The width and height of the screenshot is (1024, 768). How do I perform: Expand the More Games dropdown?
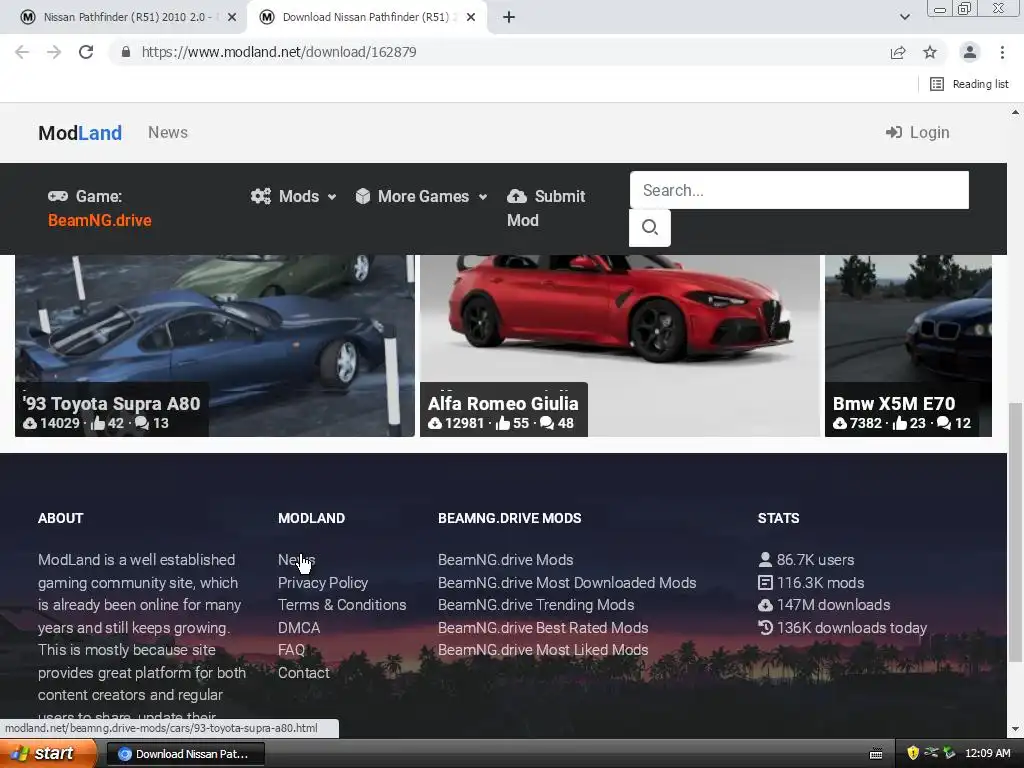click(x=422, y=197)
